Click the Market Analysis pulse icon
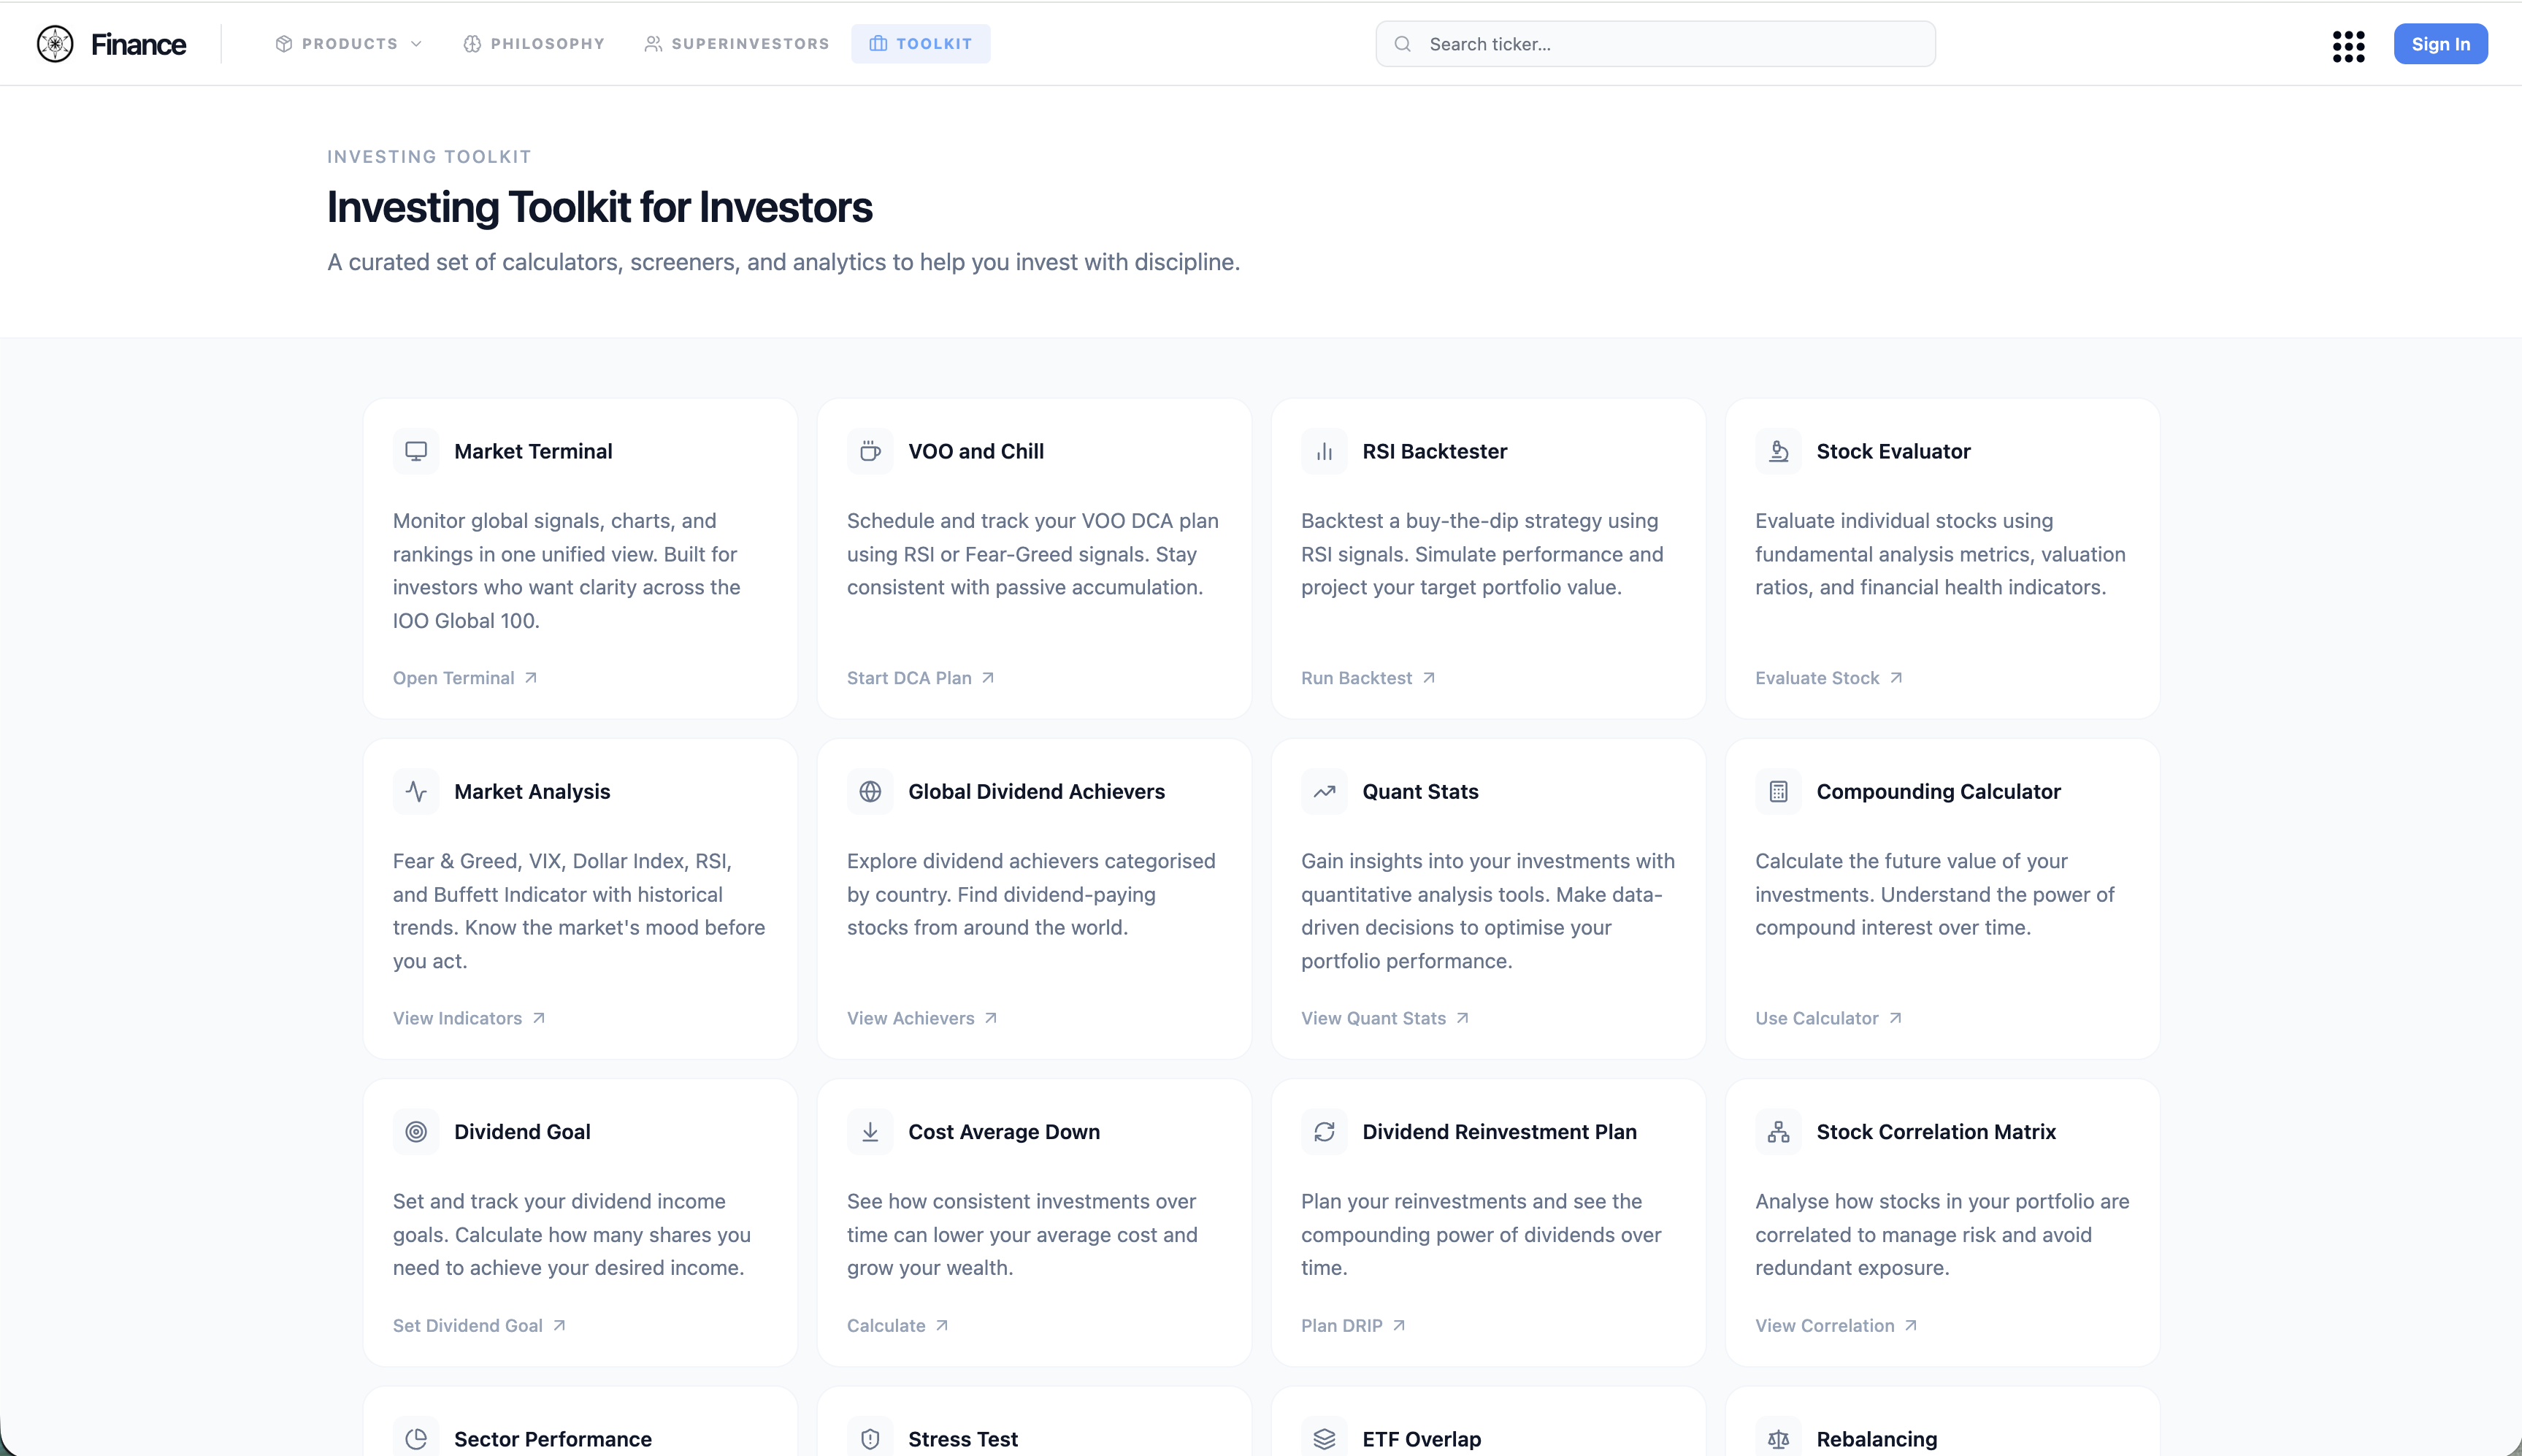Image resolution: width=2522 pixels, height=1456 pixels. pos(416,791)
